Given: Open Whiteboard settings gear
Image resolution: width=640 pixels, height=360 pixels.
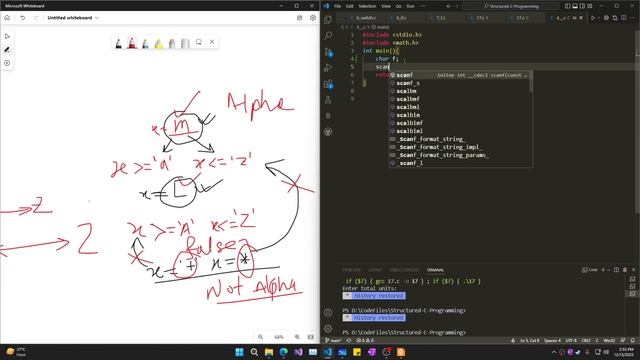Looking at the screenshot, I should pos(313,18).
